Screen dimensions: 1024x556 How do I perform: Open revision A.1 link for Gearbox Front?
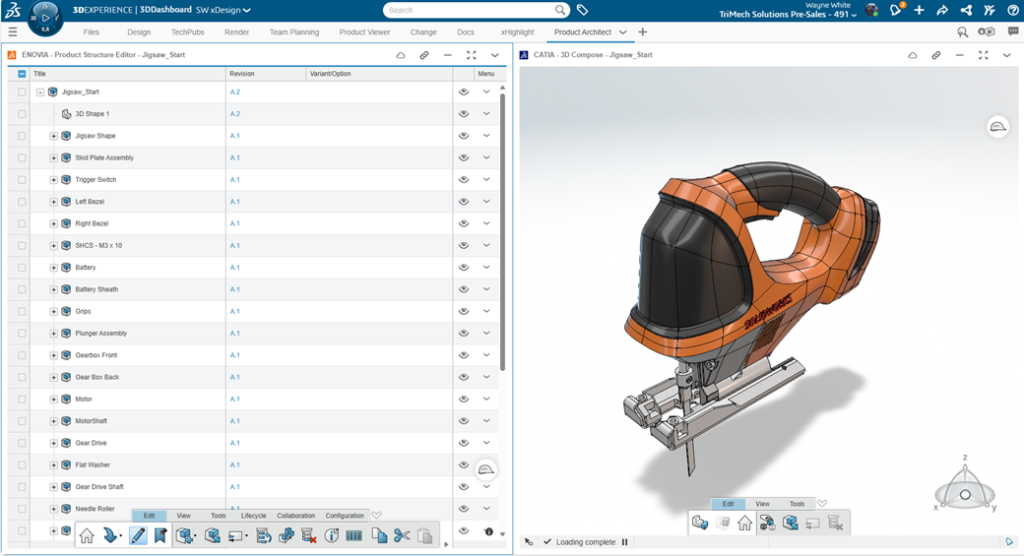coord(235,355)
